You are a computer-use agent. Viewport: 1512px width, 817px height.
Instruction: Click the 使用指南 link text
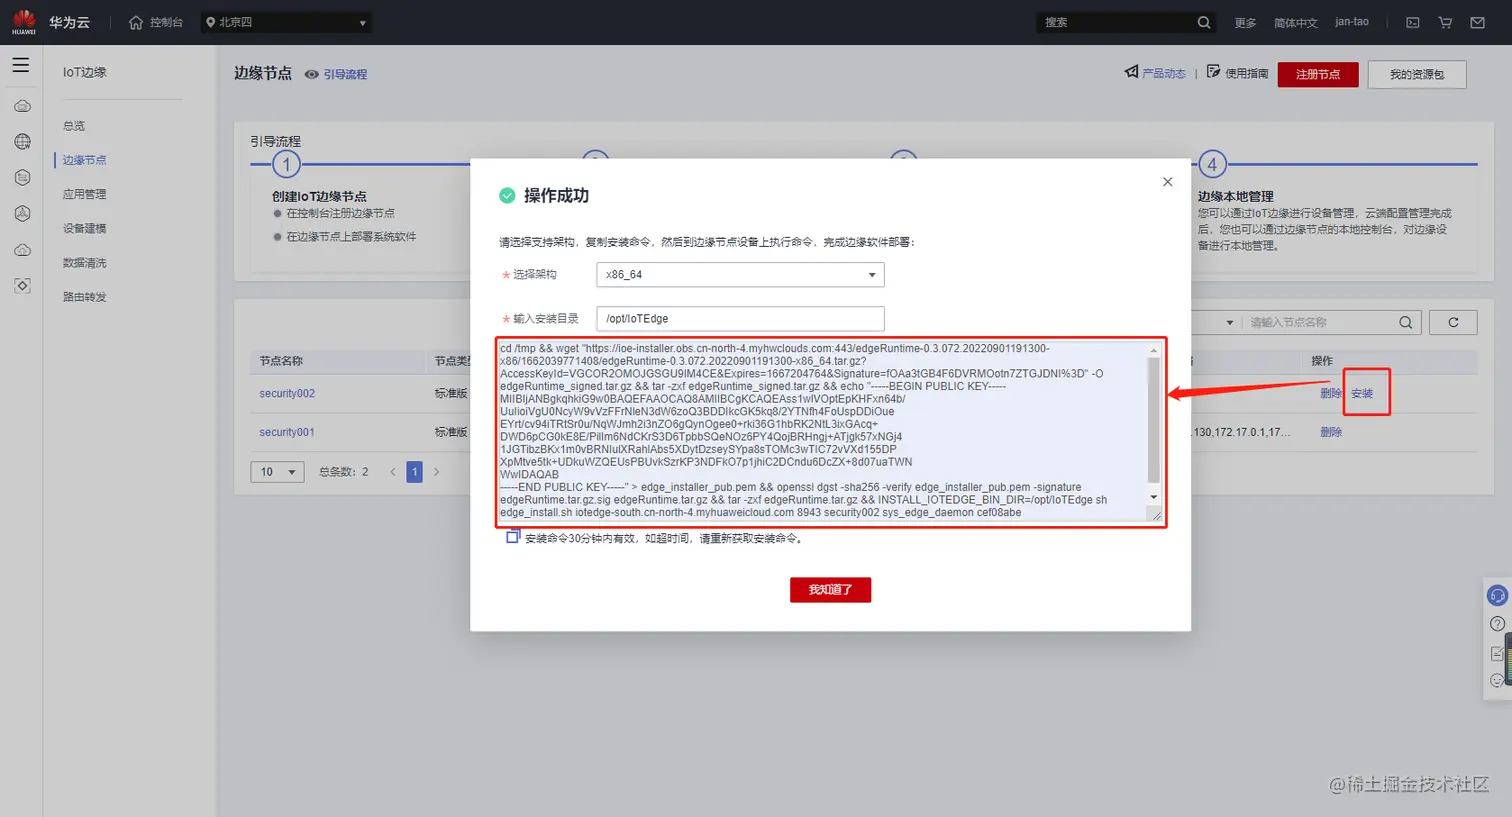point(1247,73)
